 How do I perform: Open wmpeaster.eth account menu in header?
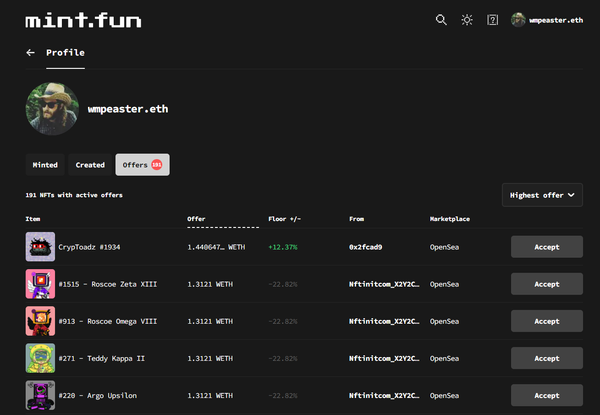point(547,20)
